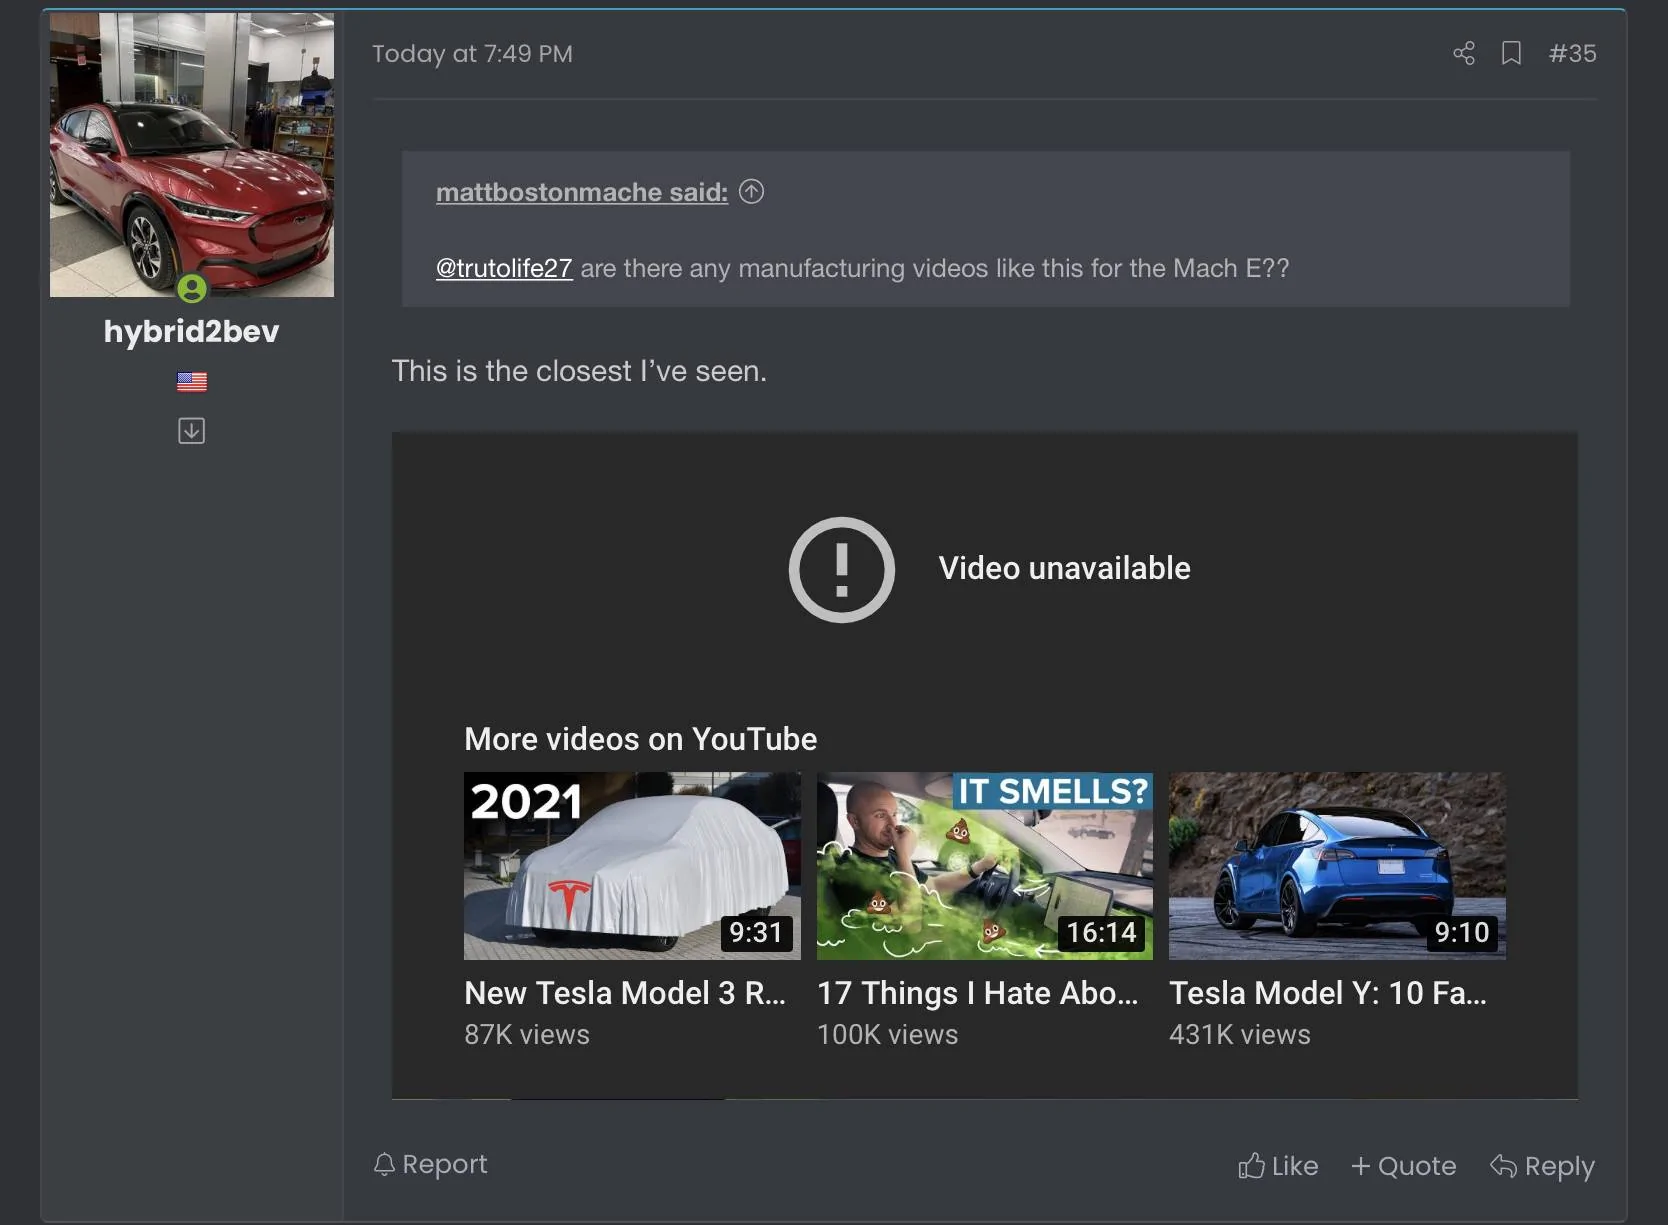The width and height of the screenshot is (1668, 1225).
Task: Click the 'Video unavailable' message text
Action: pos(1064,568)
